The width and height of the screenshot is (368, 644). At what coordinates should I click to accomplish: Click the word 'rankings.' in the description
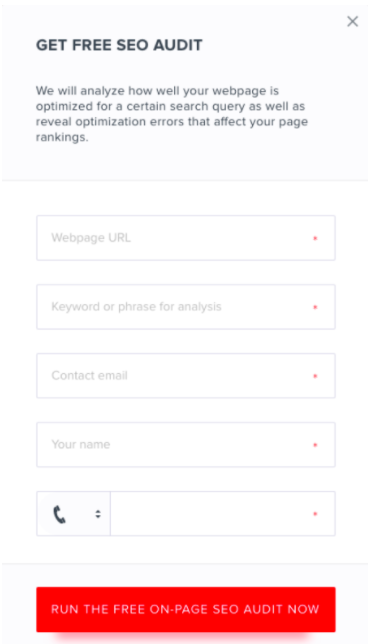(62, 137)
